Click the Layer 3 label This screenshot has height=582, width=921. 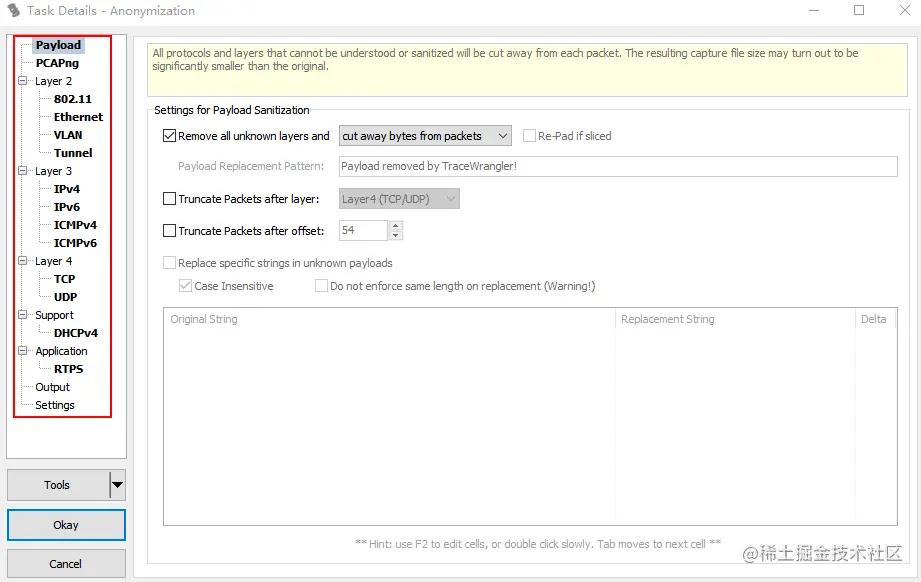click(53, 171)
